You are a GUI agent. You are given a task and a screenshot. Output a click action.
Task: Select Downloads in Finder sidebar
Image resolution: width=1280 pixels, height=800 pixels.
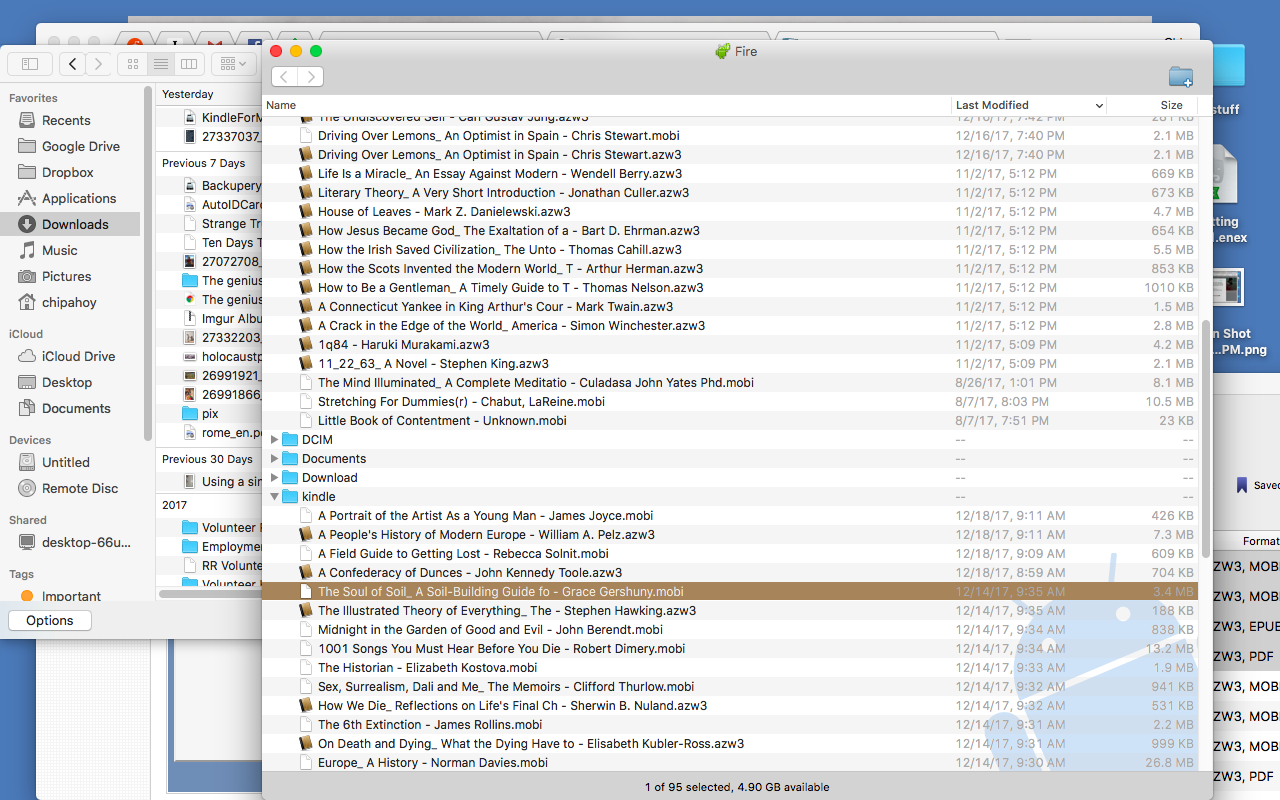tap(70, 224)
